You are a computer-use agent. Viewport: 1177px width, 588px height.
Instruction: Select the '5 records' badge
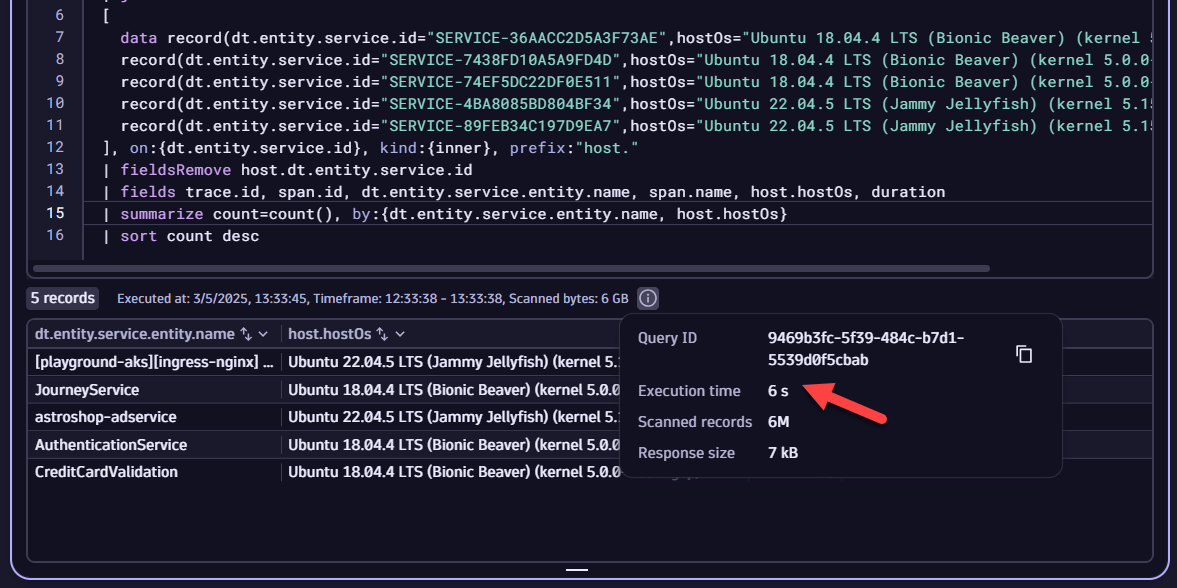tap(62, 298)
